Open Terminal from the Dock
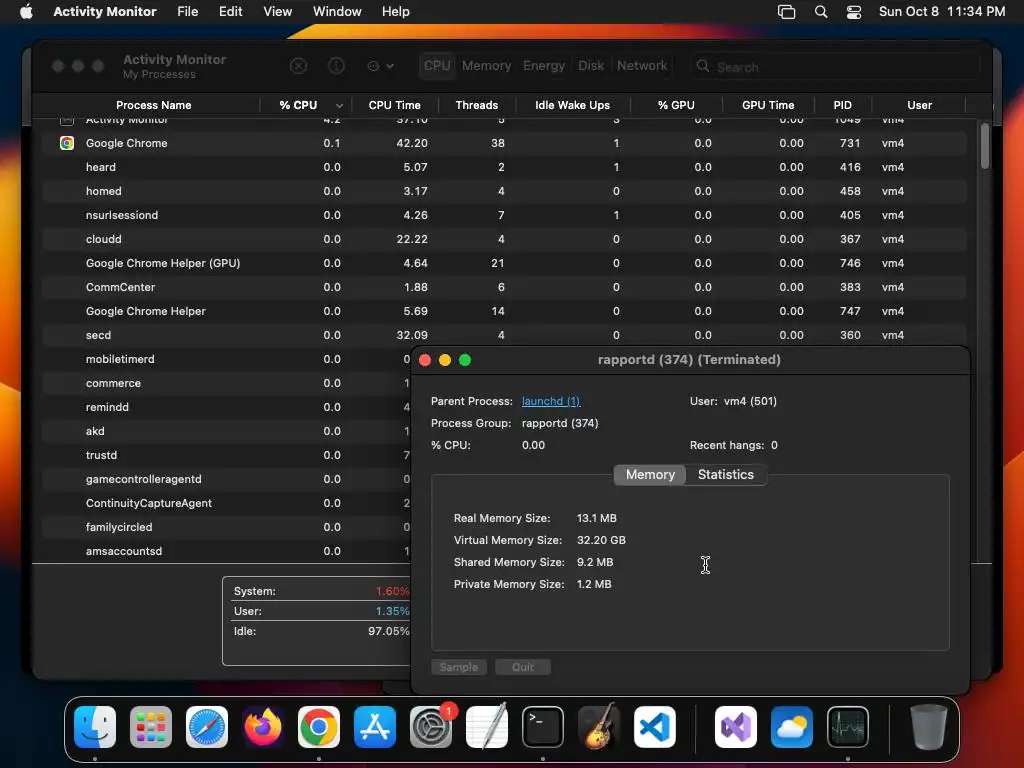The width and height of the screenshot is (1024, 768). pos(543,727)
